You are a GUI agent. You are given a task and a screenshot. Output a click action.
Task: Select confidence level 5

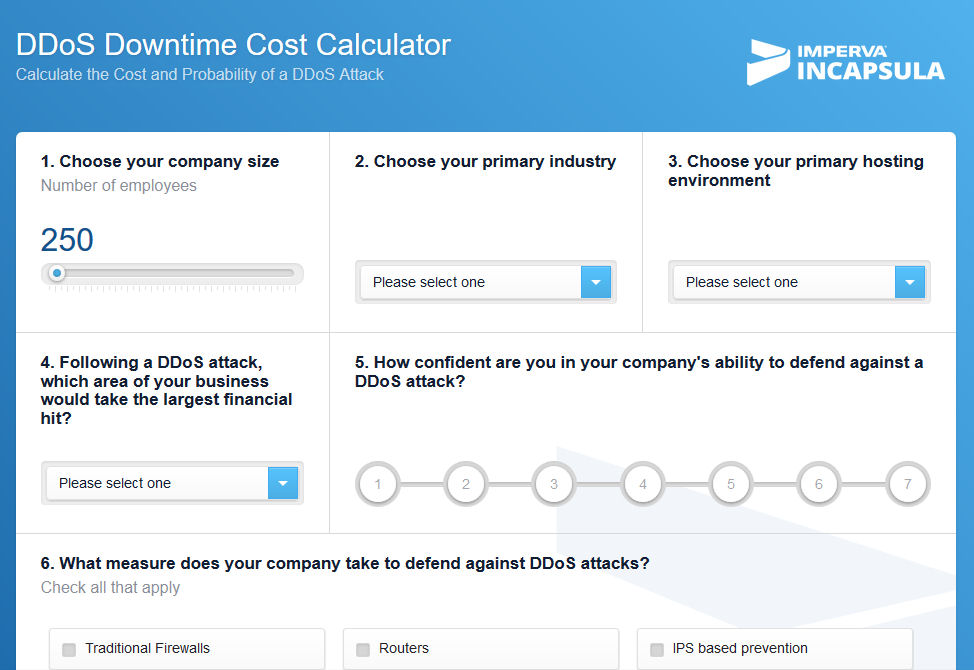731,484
